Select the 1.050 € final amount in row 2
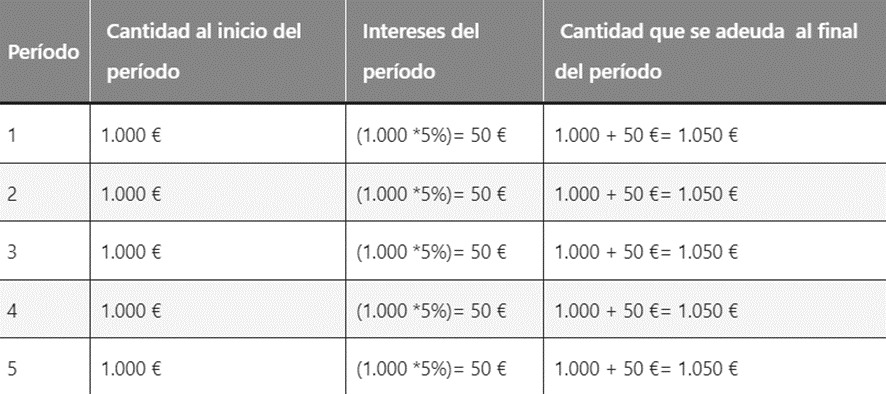Image resolution: width=886 pixels, height=394 pixels. click(707, 194)
